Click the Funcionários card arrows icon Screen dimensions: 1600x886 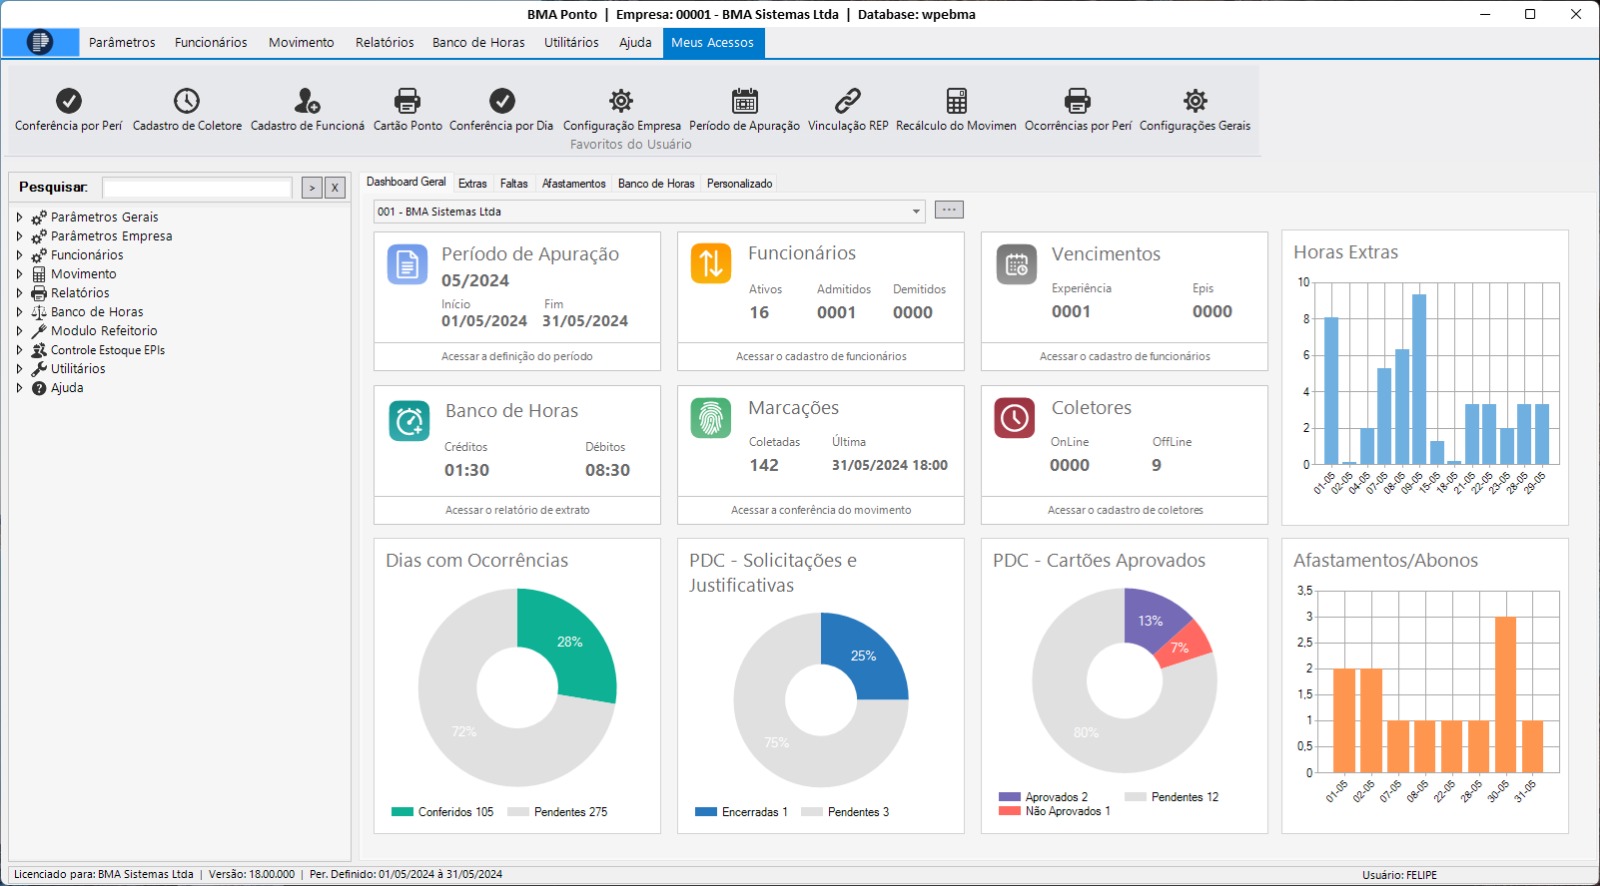pyautogui.click(x=711, y=264)
